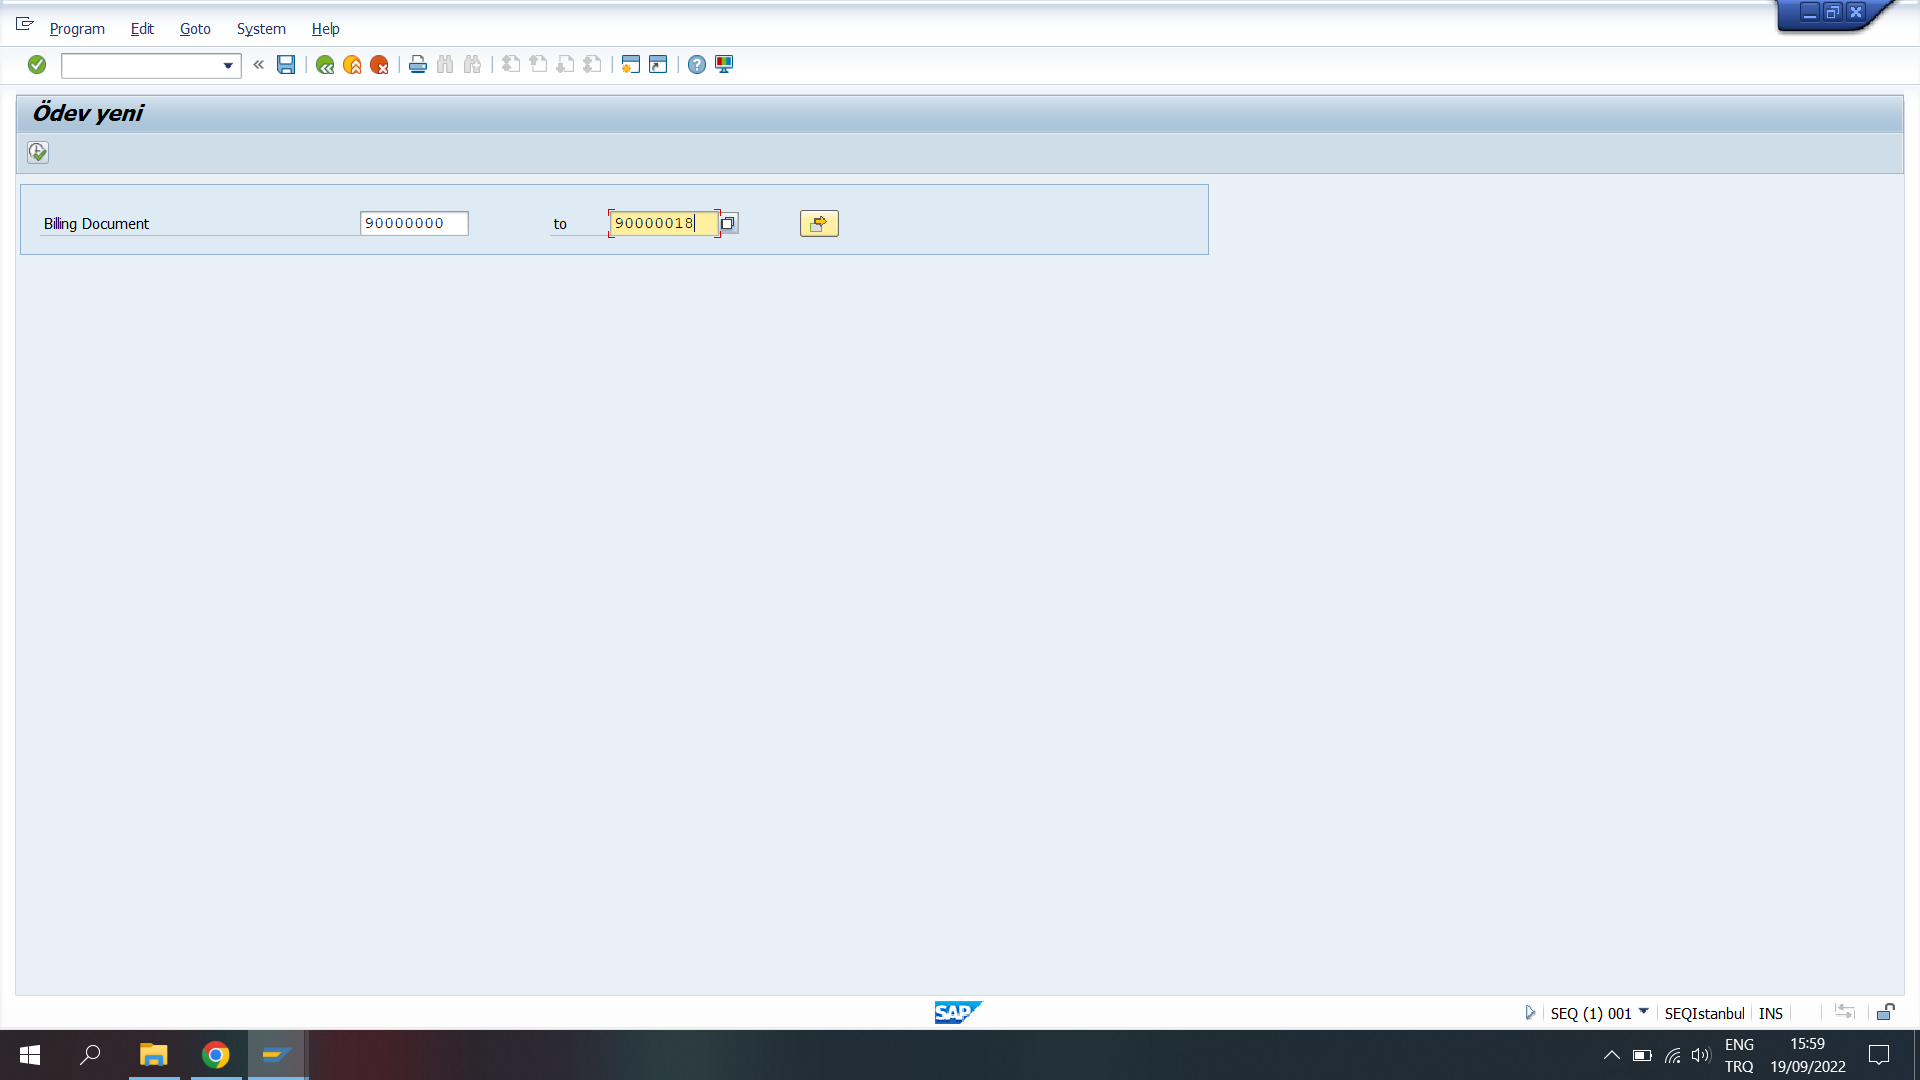Click the Save diskette icon
The width and height of the screenshot is (1920, 1080).
(x=286, y=65)
